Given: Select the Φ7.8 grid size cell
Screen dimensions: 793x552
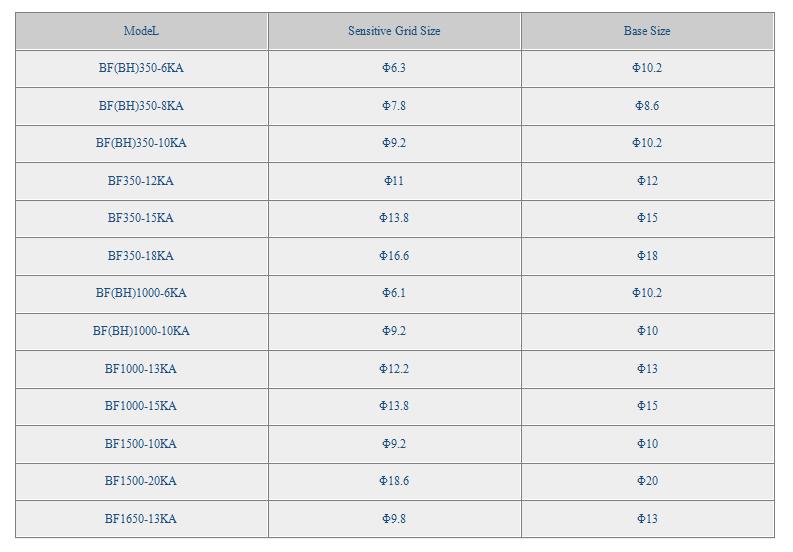Looking at the screenshot, I should [394, 106].
